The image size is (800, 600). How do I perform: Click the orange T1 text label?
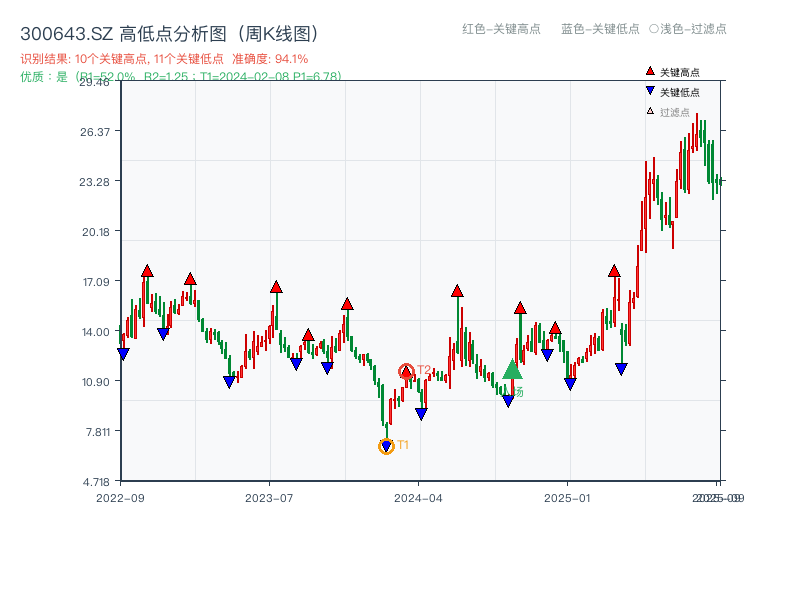coord(403,445)
